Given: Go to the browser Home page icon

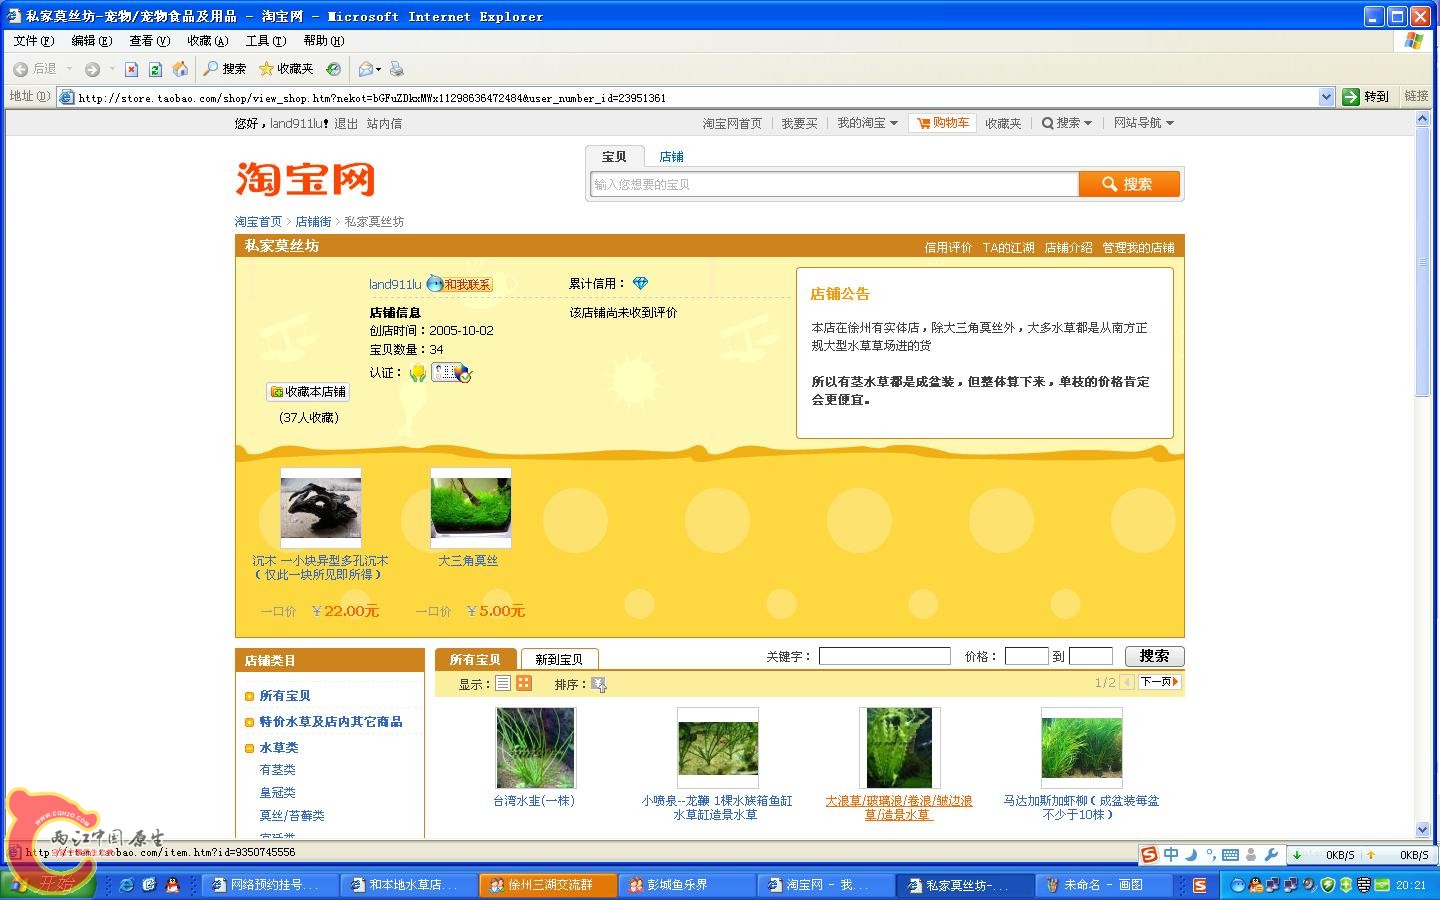Looking at the screenshot, I should 180,69.
